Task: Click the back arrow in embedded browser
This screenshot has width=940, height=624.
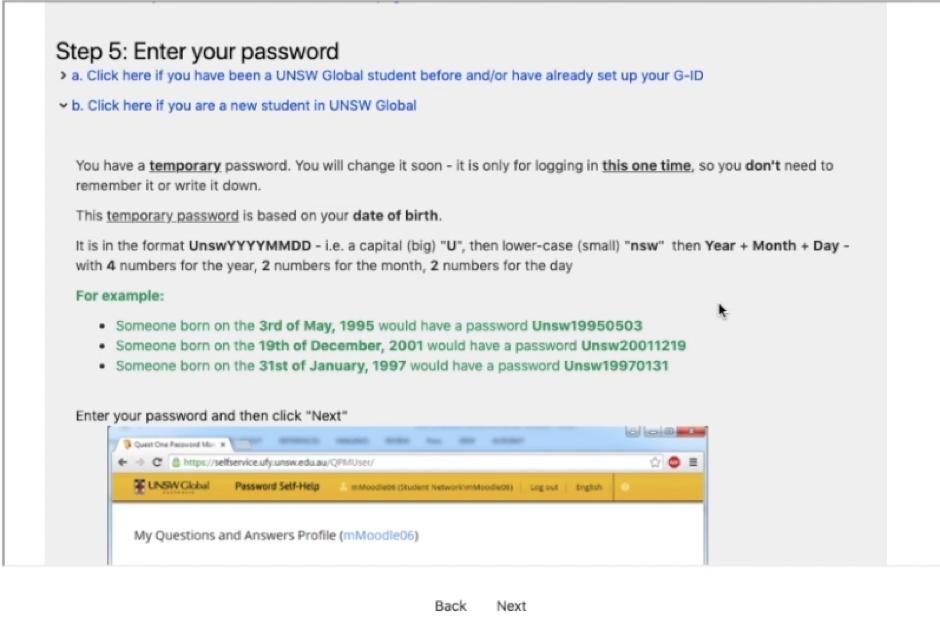Action: [x=122, y=463]
